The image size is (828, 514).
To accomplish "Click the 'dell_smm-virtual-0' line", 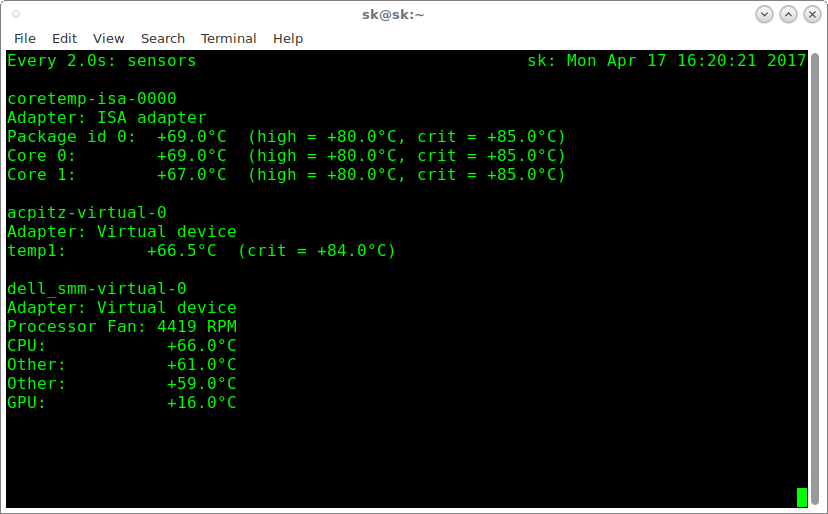I will 97,289.
